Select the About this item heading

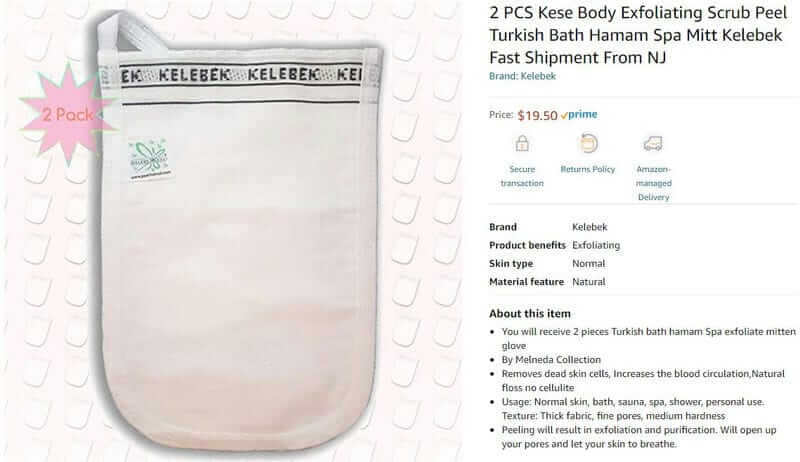(x=530, y=314)
